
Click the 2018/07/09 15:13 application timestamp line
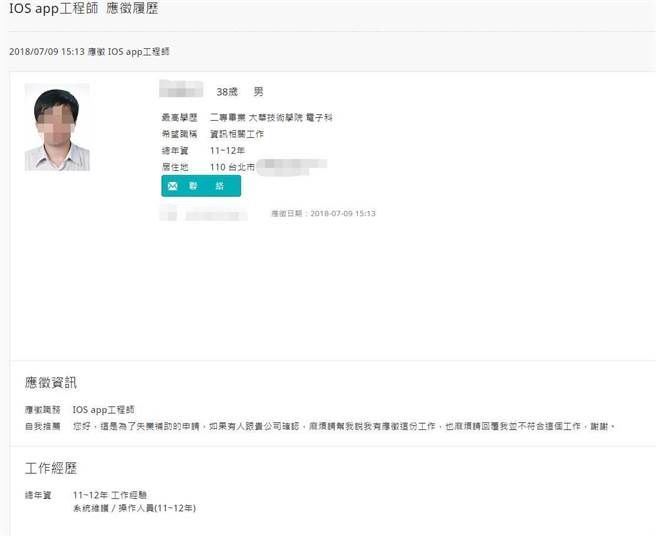[x=96, y=51]
